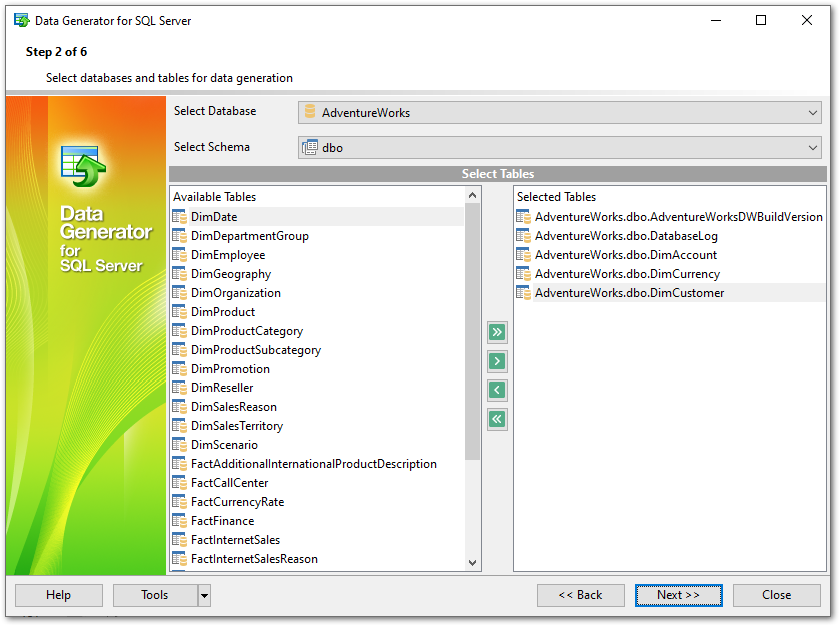Proceed with the Next >> button

click(x=678, y=595)
